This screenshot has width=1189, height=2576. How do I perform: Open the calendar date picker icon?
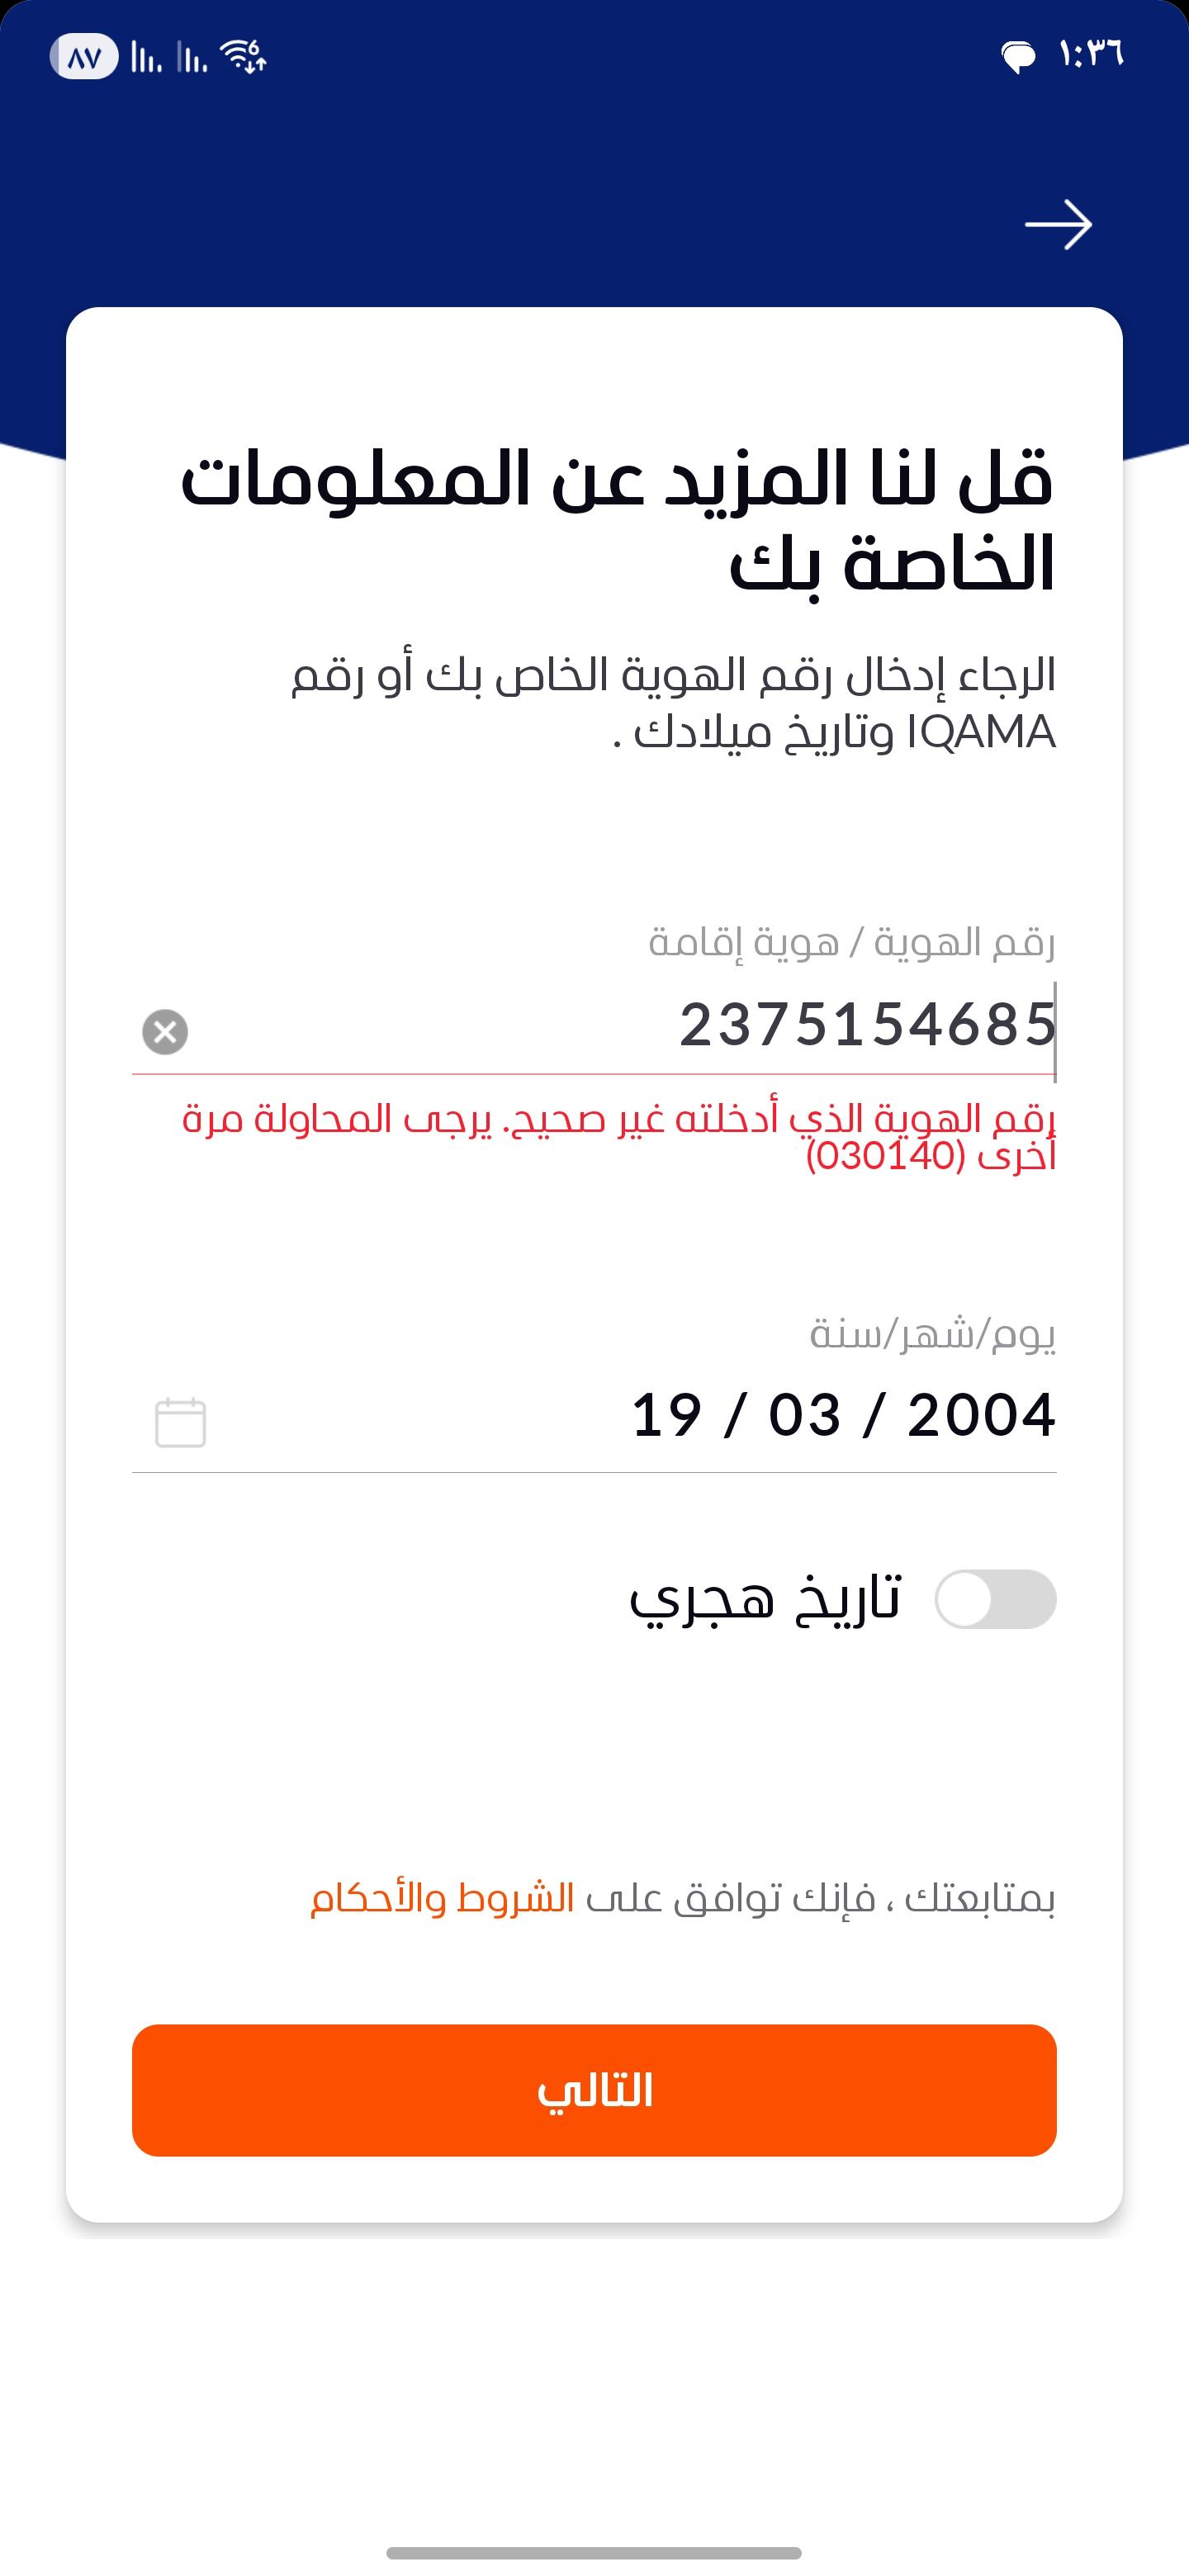tap(181, 1422)
